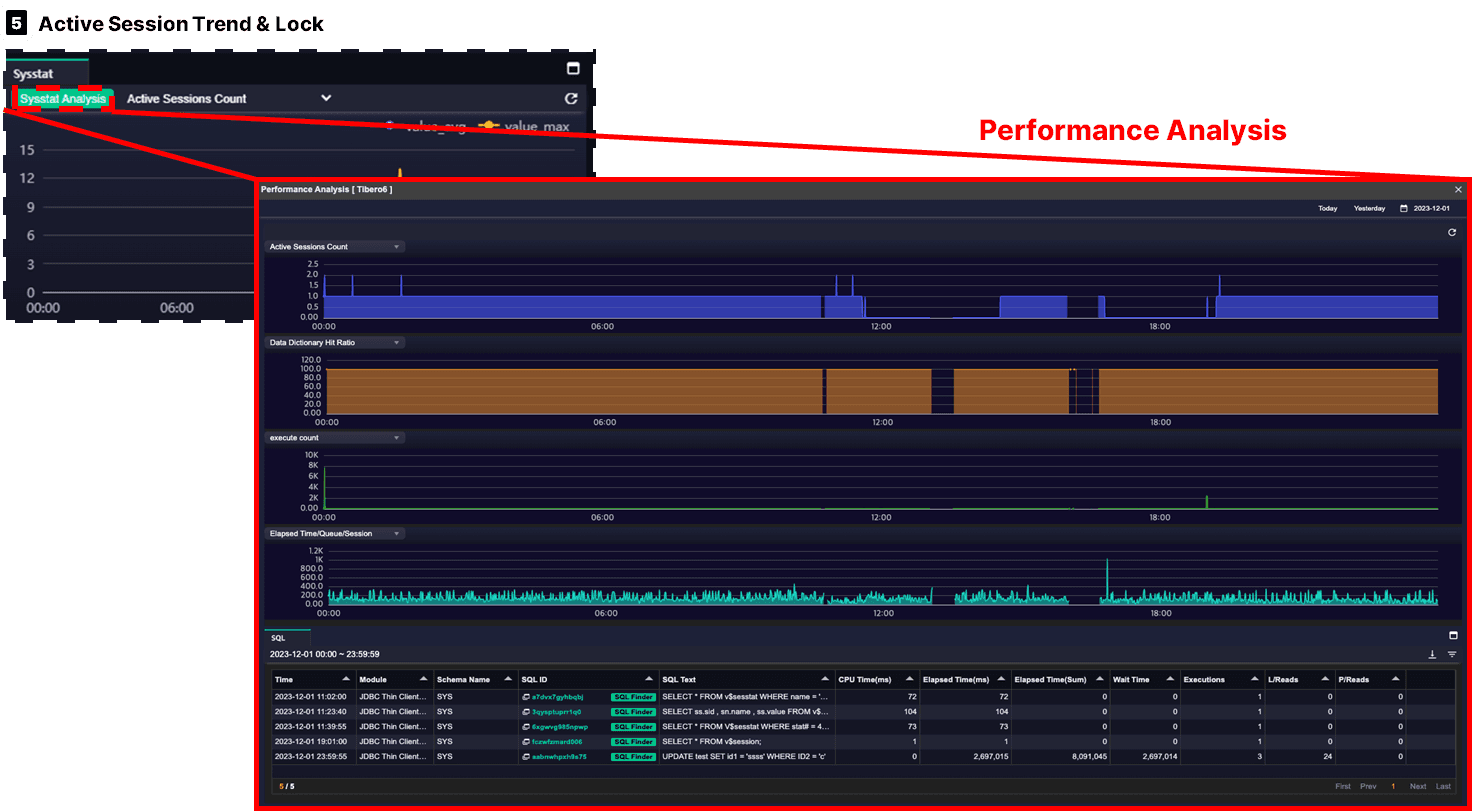
Task: Open Active Sessions Count dropdown in Sysstat panel
Action: [228, 99]
